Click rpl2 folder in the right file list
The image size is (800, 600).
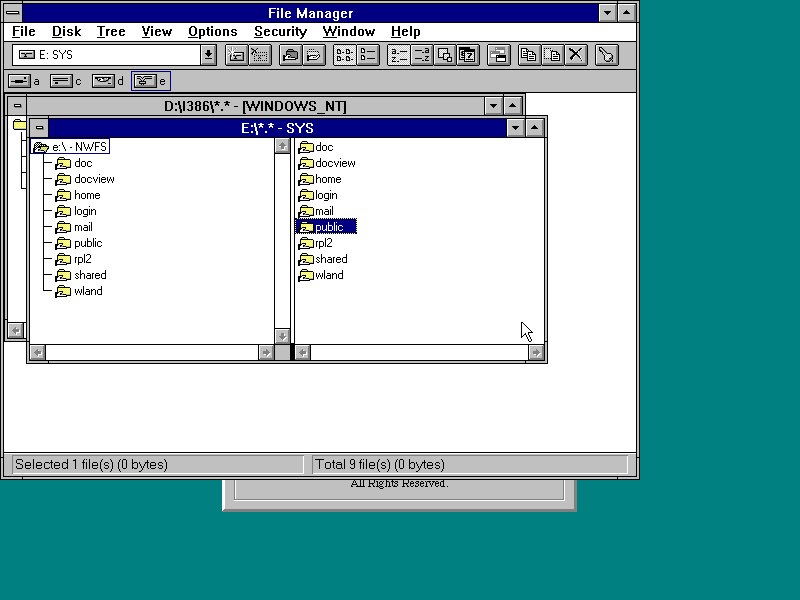tap(315, 243)
